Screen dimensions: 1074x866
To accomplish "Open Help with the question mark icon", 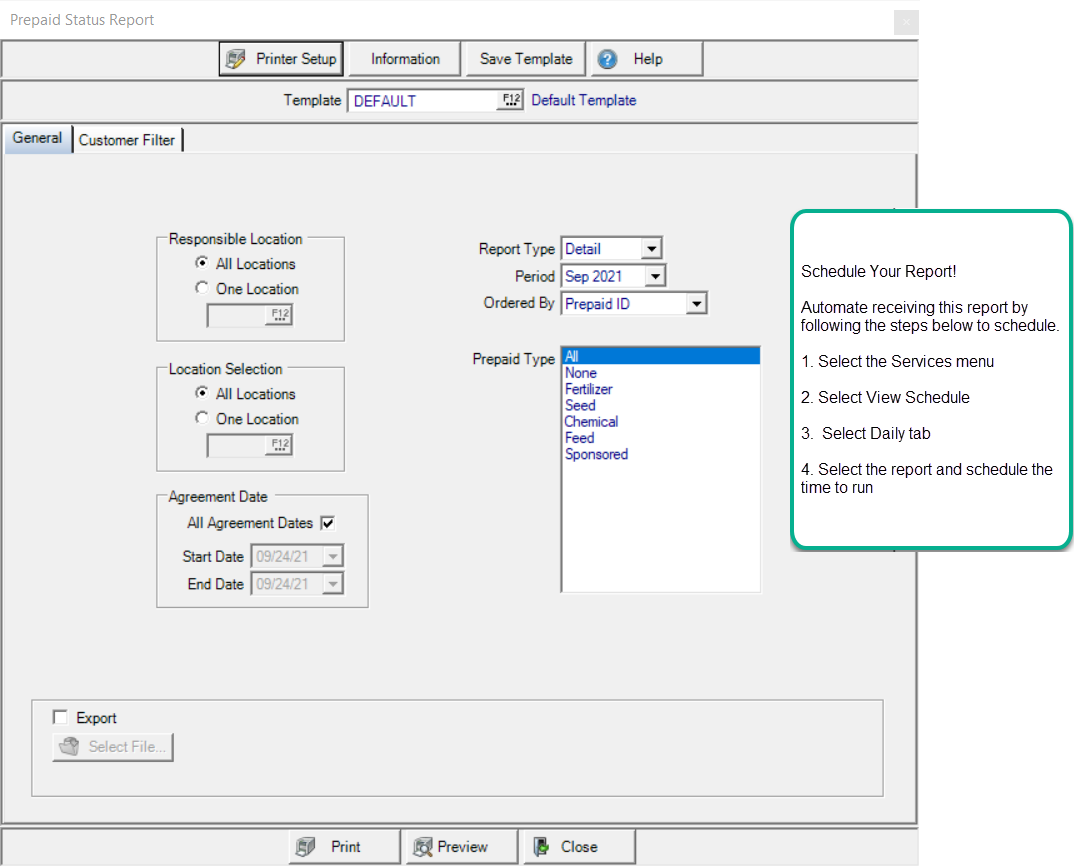I will (x=607, y=59).
